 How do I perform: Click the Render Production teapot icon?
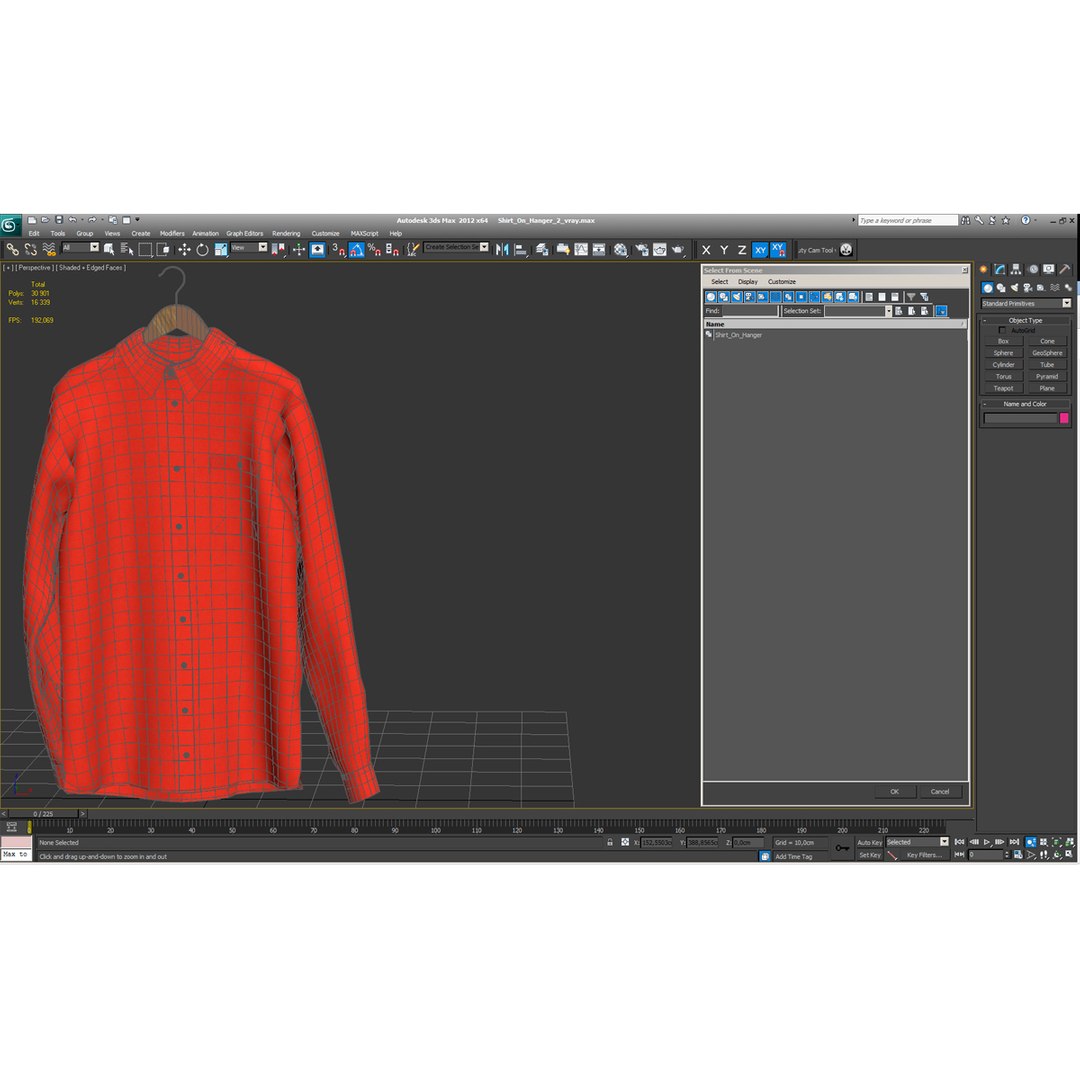[x=678, y=249]
